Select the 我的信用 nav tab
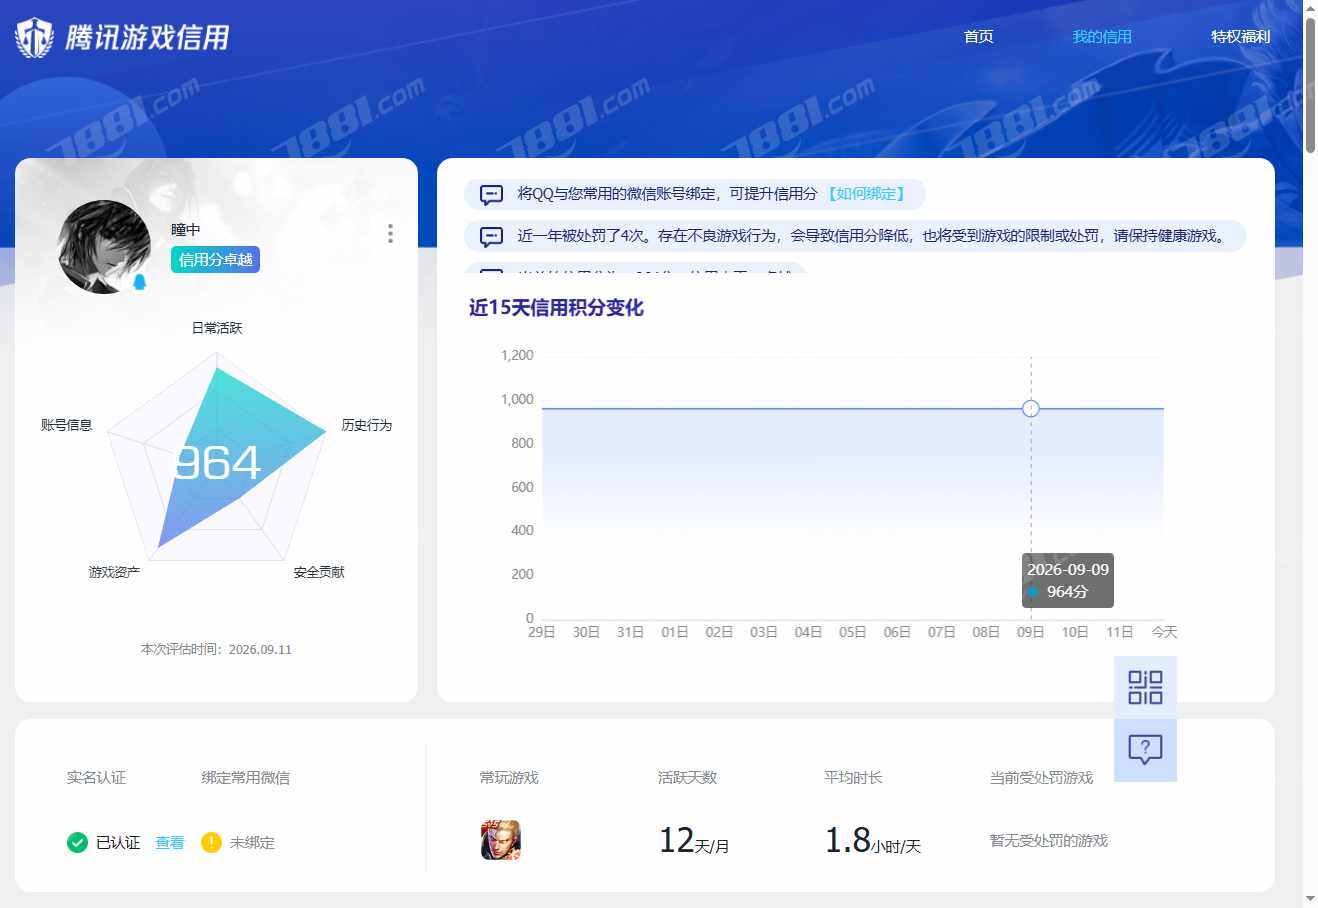1318x908 pixels. point(1102,37)
